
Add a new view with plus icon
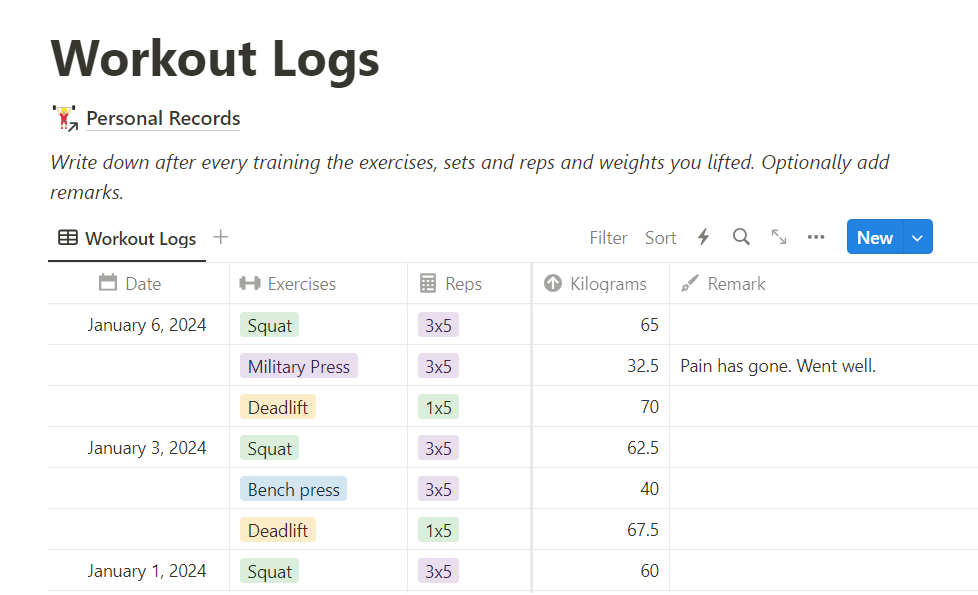(221, 237)
